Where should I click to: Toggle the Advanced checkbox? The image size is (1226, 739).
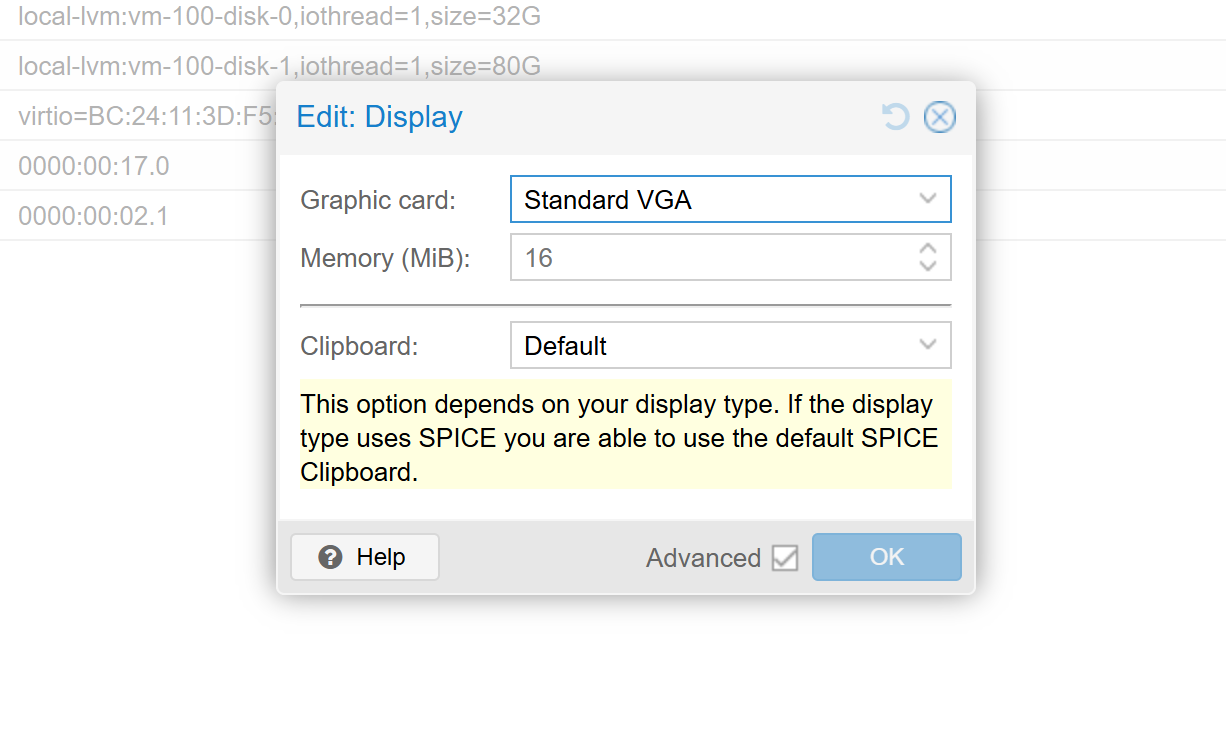coord(785,558)
